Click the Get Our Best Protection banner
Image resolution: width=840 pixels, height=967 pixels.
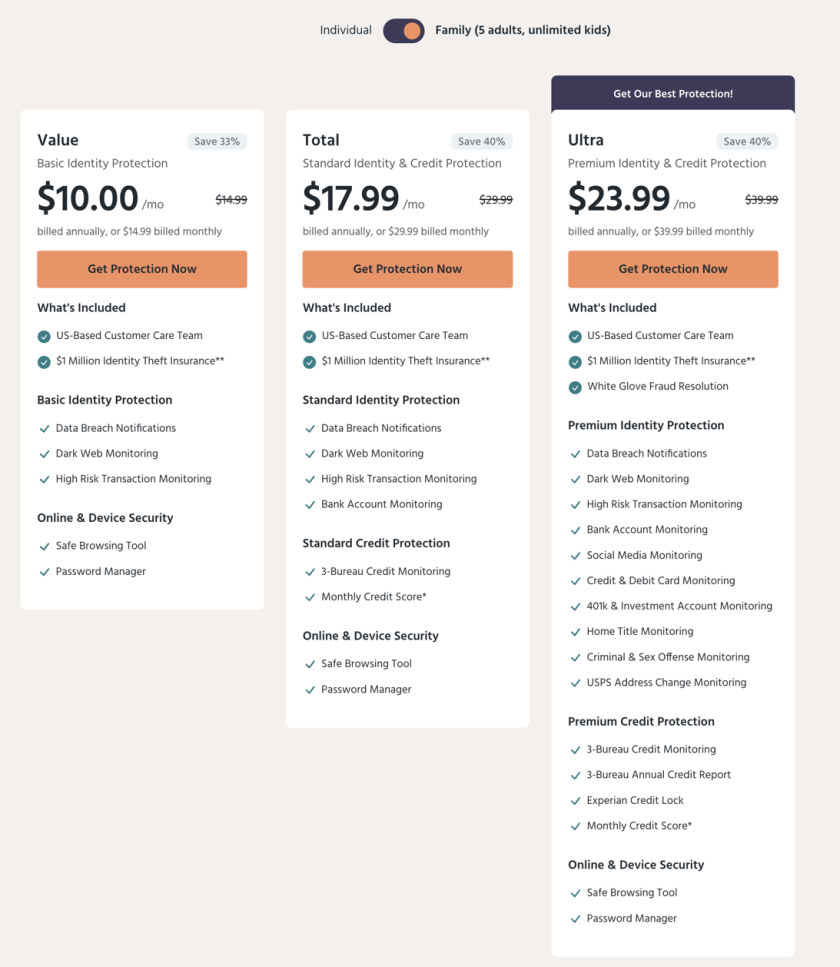tap(672, 93)
